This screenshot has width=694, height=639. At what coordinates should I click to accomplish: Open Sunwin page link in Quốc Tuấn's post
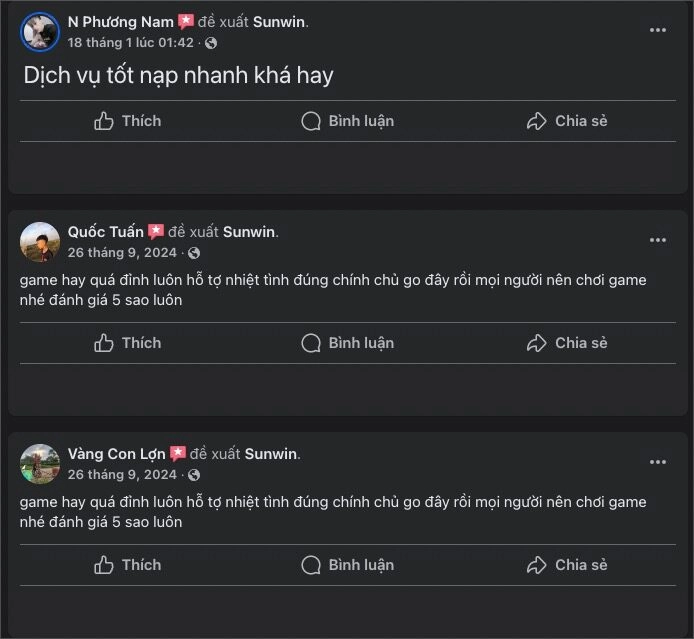point(248,232)
